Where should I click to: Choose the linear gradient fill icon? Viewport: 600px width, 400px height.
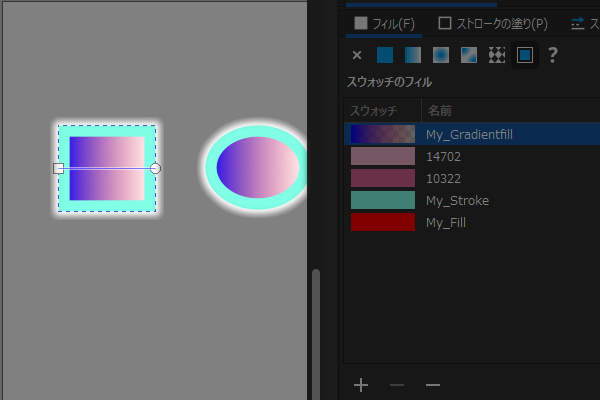tap(413, 55)
